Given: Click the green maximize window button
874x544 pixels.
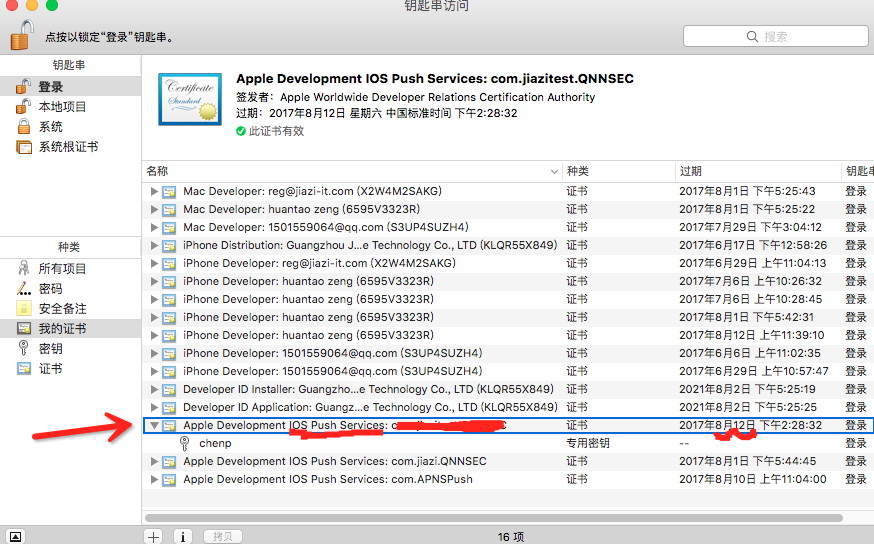Looking at the screenshot, I should tap(52, 5).
